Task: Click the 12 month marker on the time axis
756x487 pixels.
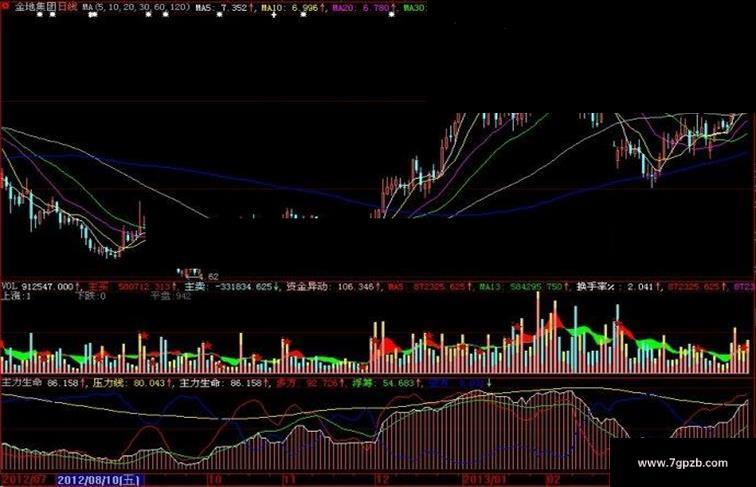Action: click(x=382, y=480)
